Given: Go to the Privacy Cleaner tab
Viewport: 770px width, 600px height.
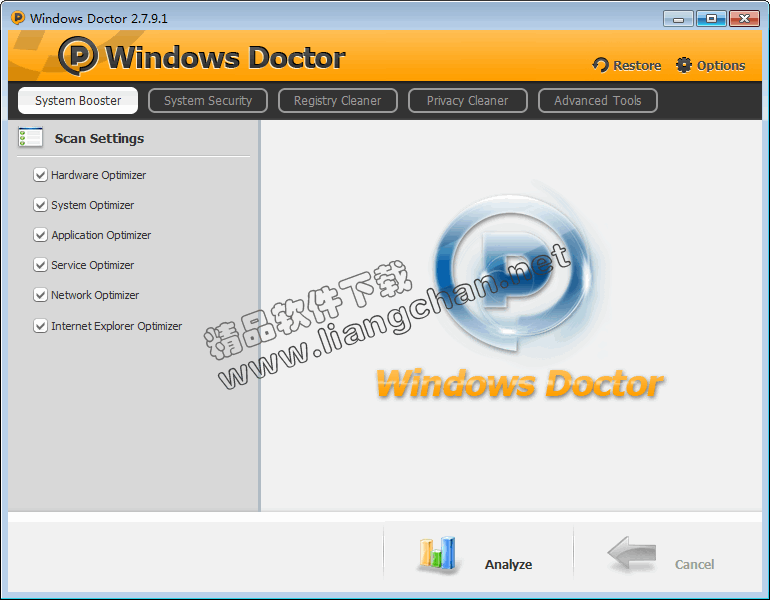Looking at the screenshot, I should (468, 101).
